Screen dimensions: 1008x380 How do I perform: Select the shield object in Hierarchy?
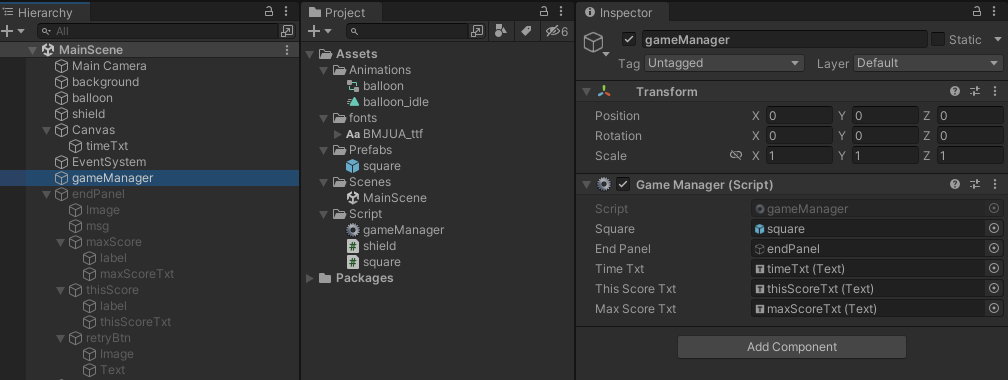(x=88, y=114)
